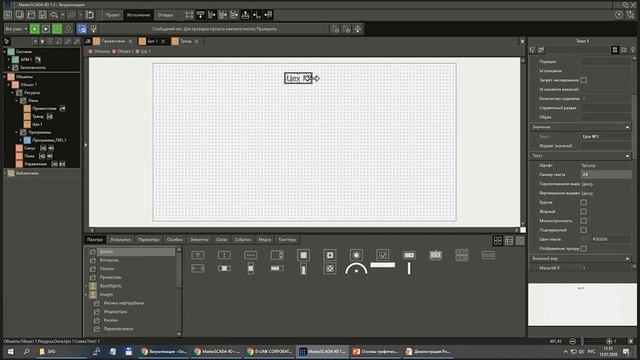This screenshot has height=360, width=640.
Task: Click the zoom in plus icon in status bar
Action: 609,341
